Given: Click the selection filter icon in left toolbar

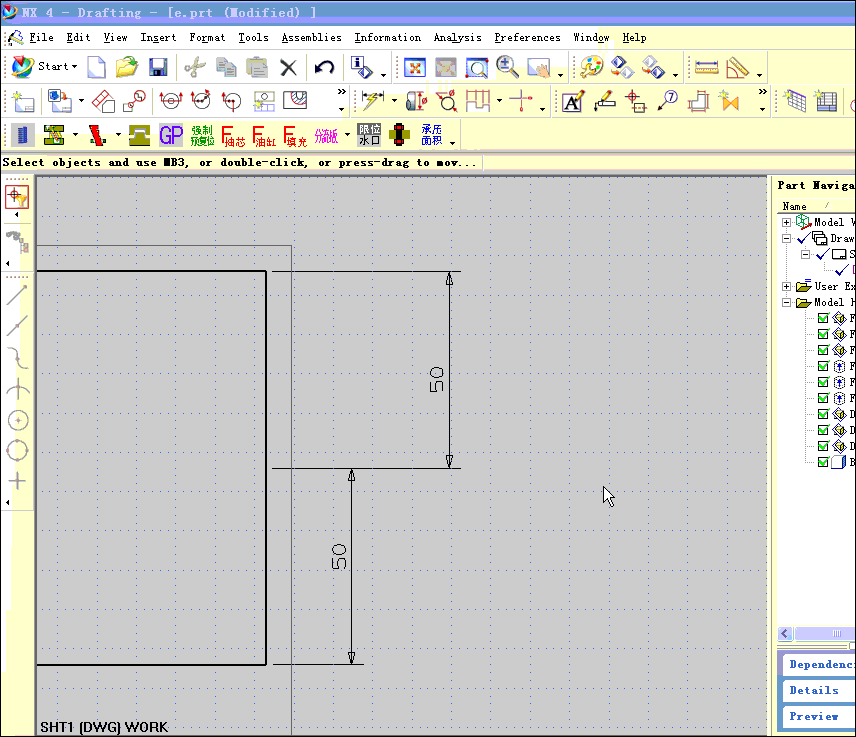Looking at the screenshot, I should pos(17,197).
